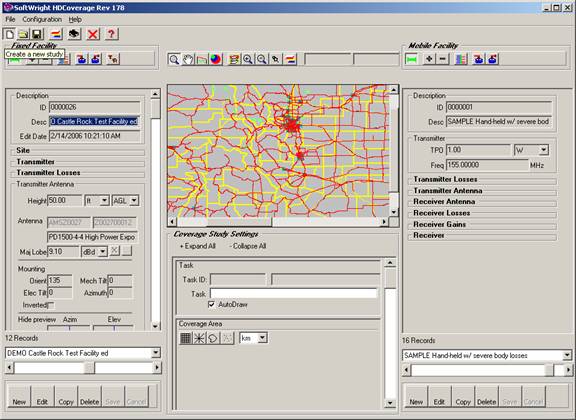576x420 pixels.
Task: Select the grid coverage area icon
Action: [186, 338]
